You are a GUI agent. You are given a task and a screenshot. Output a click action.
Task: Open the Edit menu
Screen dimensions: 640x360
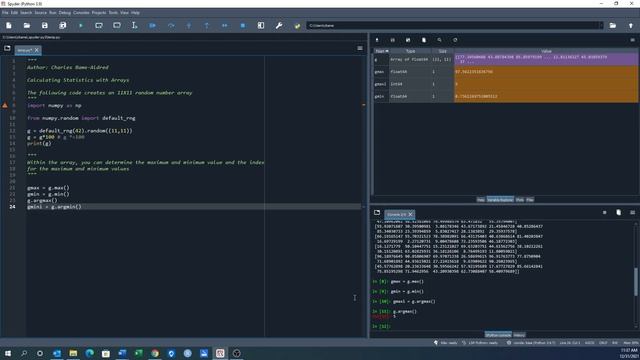click(x=14, y=13)
